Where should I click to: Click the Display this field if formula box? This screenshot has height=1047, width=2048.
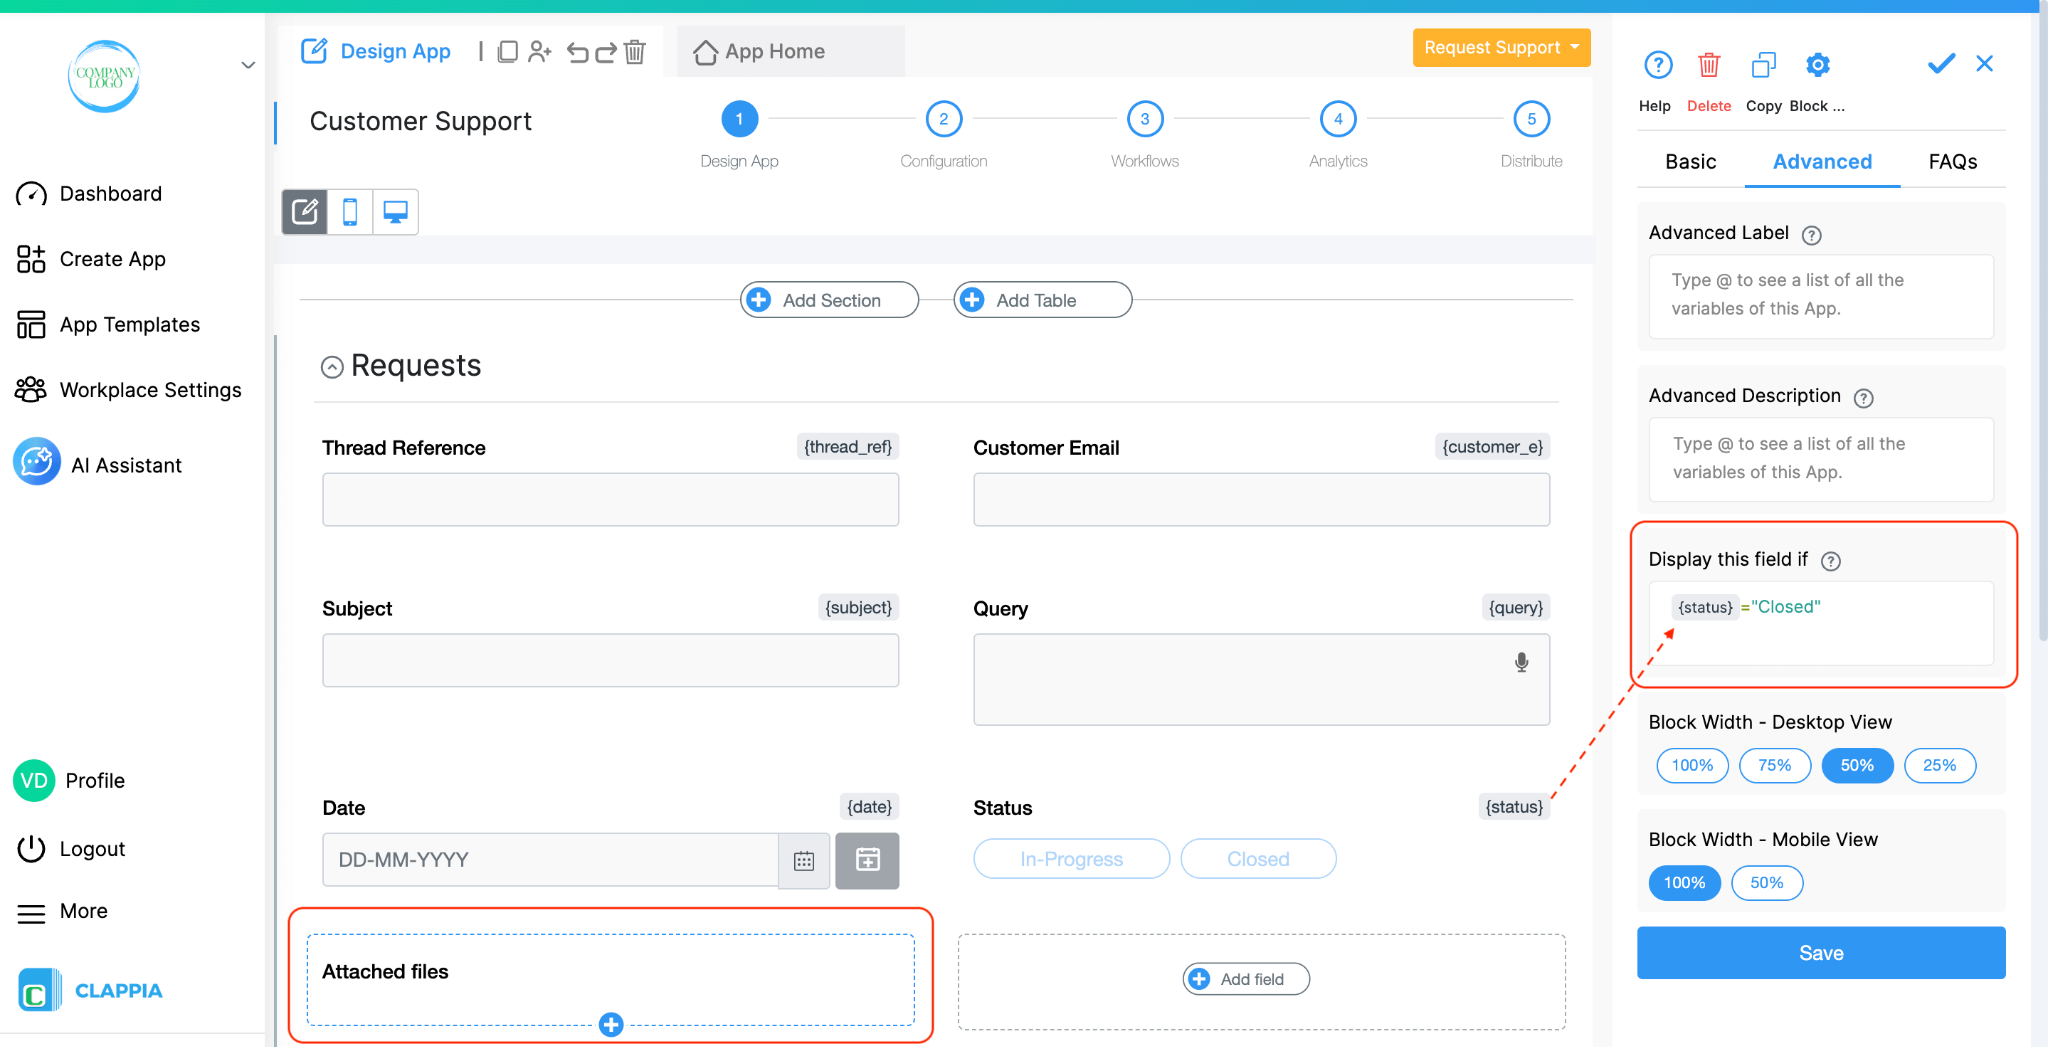tap(1821, 623)
